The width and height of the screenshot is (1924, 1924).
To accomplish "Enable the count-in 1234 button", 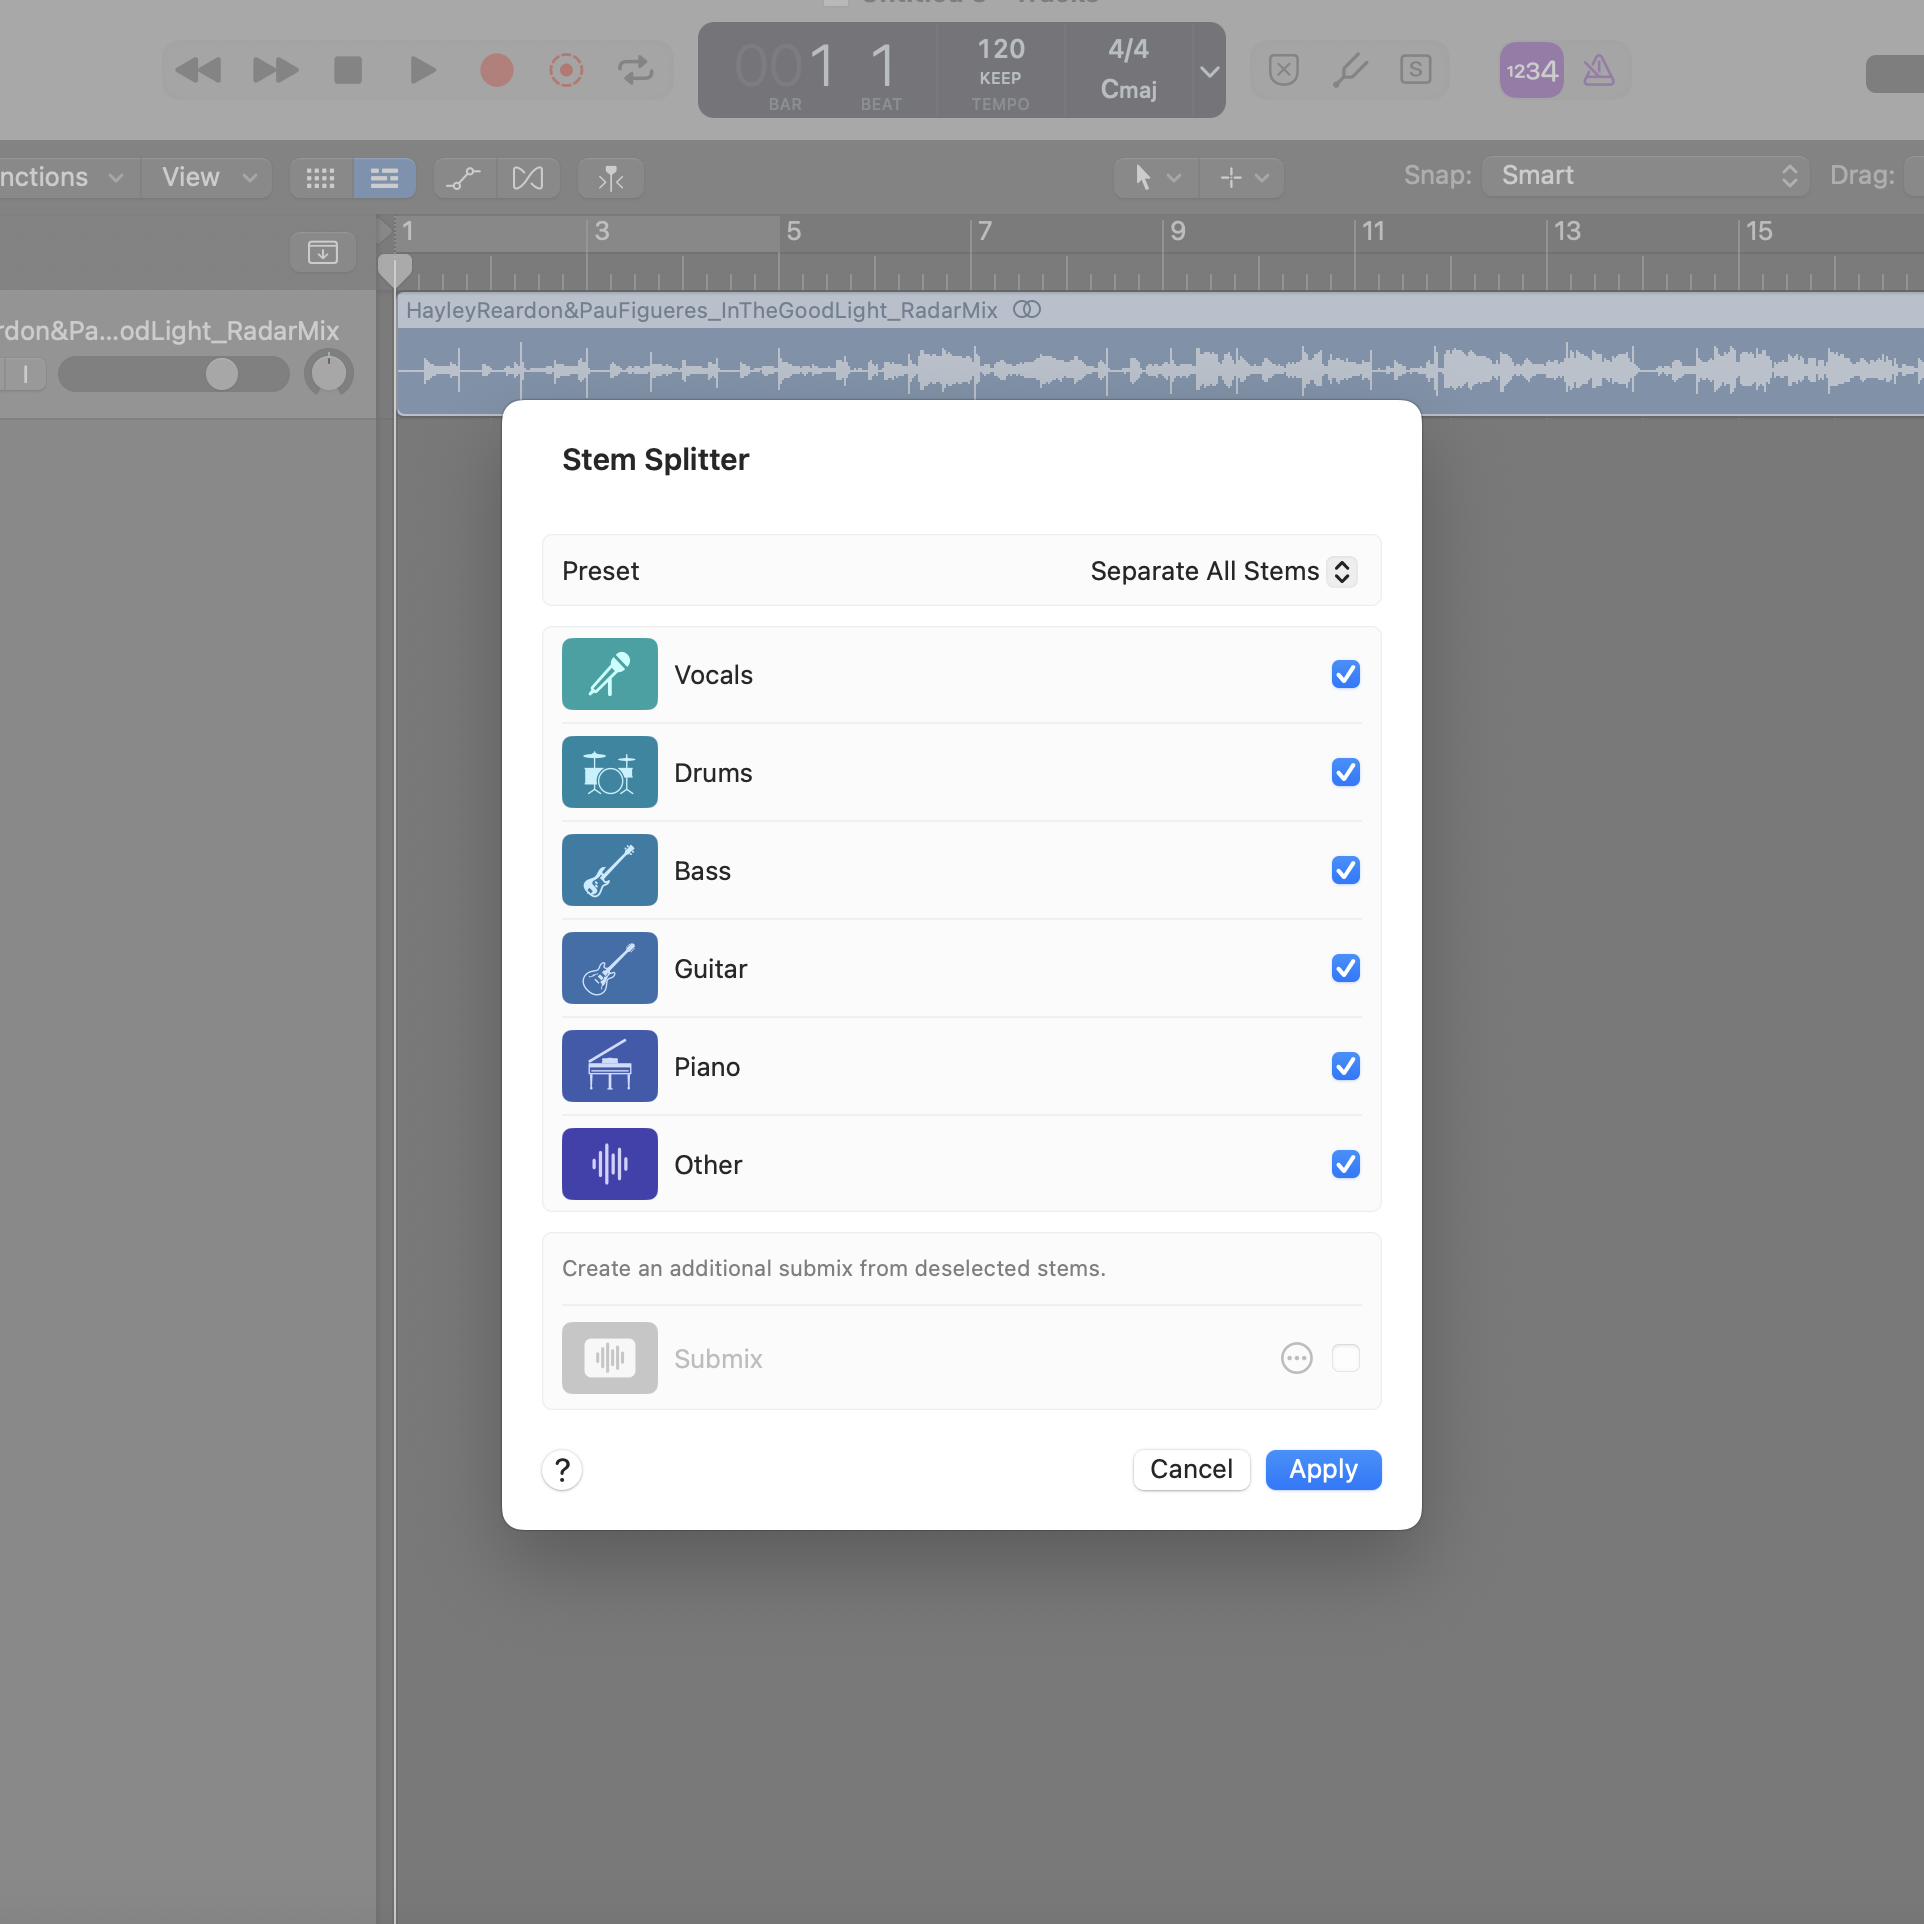I will coord(1531,70).
